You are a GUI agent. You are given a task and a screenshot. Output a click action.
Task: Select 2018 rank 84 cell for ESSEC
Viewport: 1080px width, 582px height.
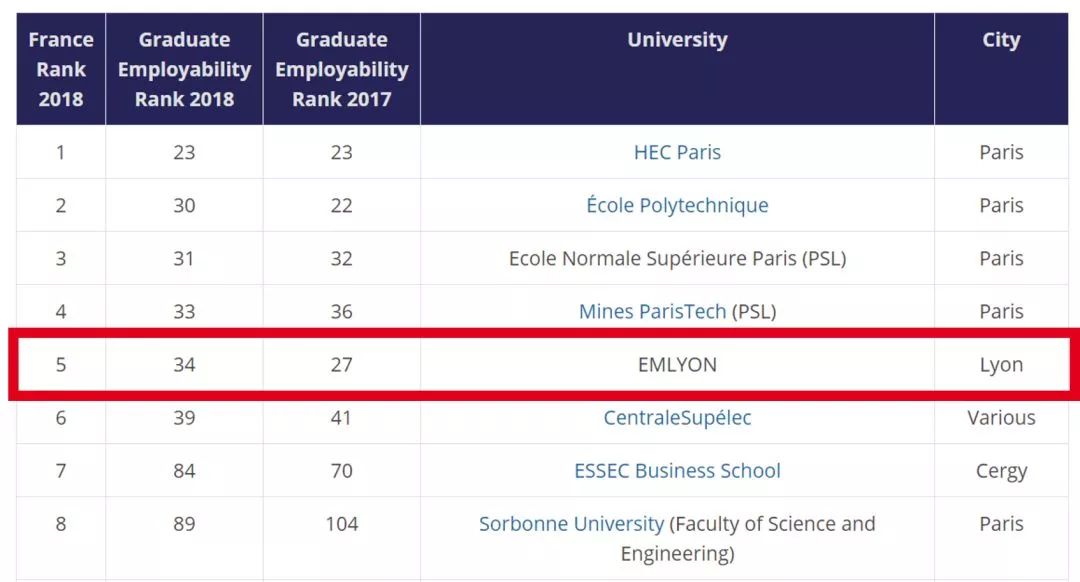(184, 470)
